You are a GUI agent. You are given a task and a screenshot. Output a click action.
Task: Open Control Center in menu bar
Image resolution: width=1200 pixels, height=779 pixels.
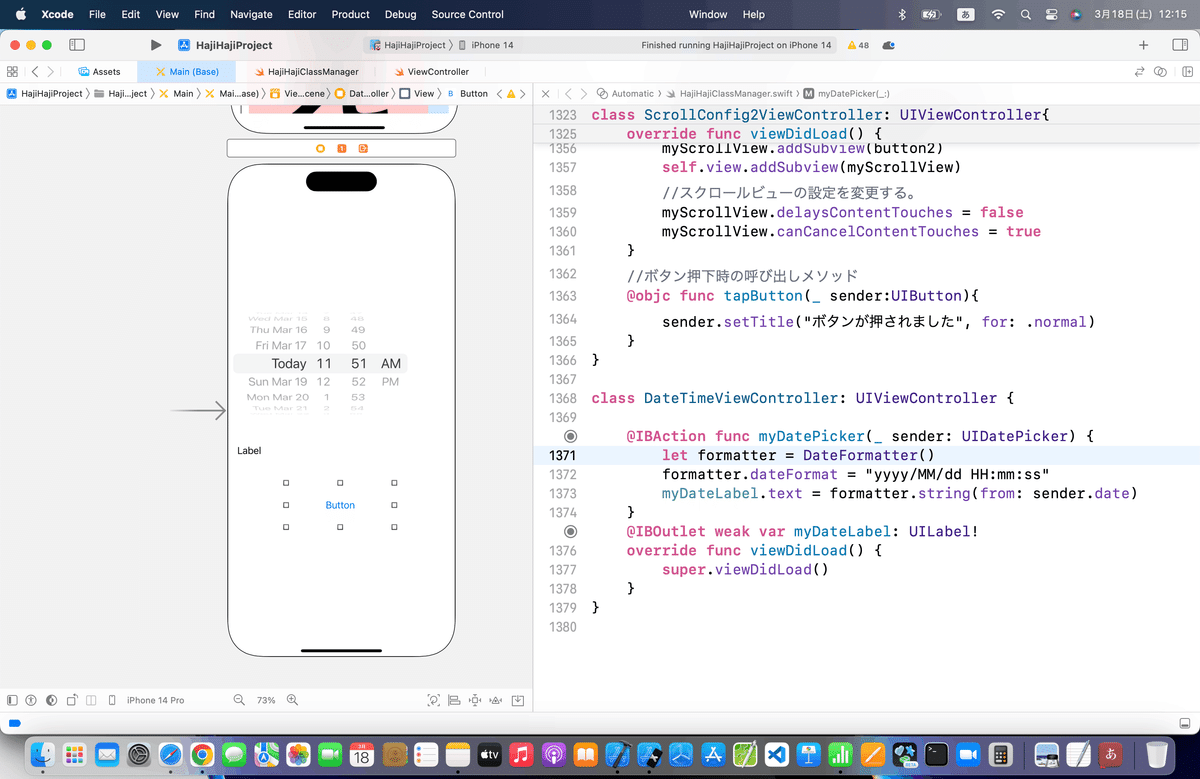pyautogui.click(x=1051, y=15)
